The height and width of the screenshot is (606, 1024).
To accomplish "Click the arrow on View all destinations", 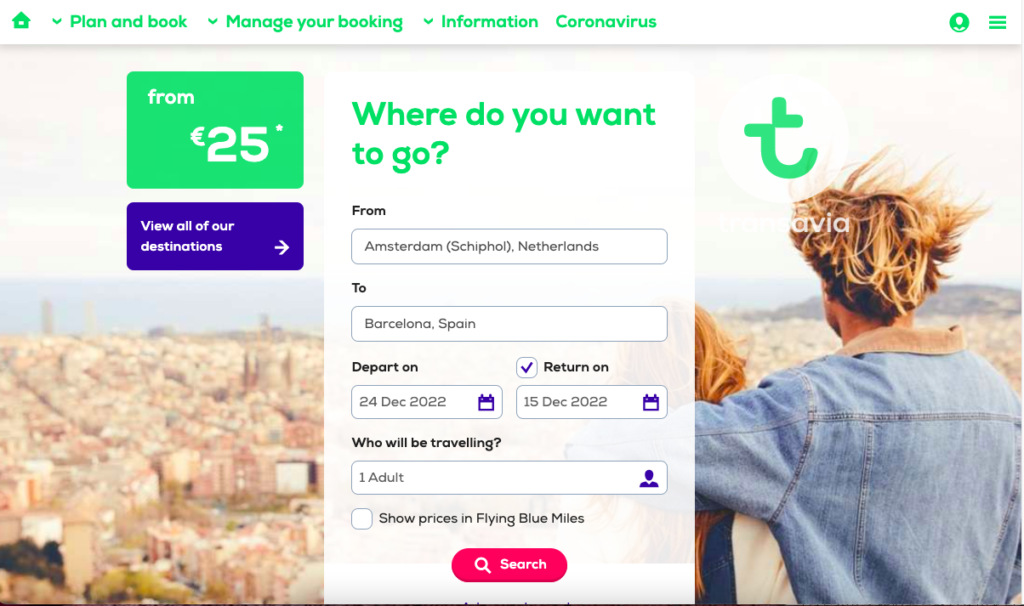I will (281, 247).
